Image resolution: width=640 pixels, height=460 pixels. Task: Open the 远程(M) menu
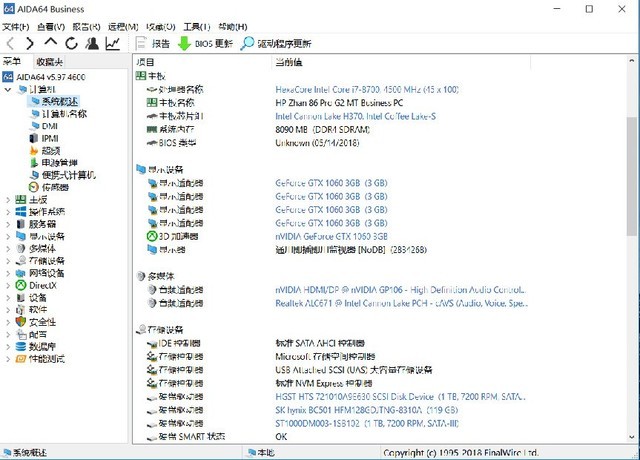(123, 27)
